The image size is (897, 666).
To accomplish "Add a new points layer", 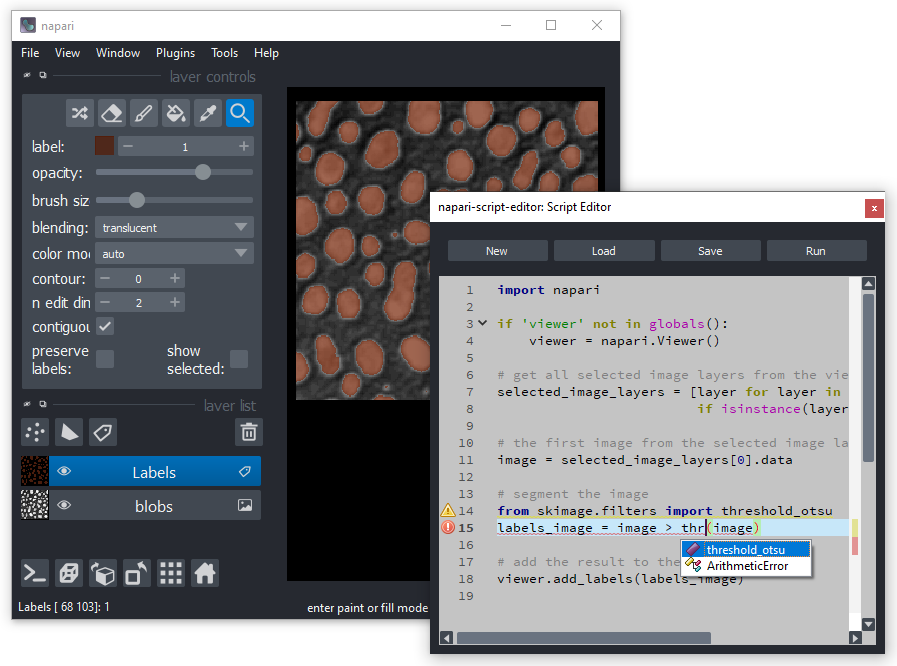I will pyautogui.click(x=35, y=432).
